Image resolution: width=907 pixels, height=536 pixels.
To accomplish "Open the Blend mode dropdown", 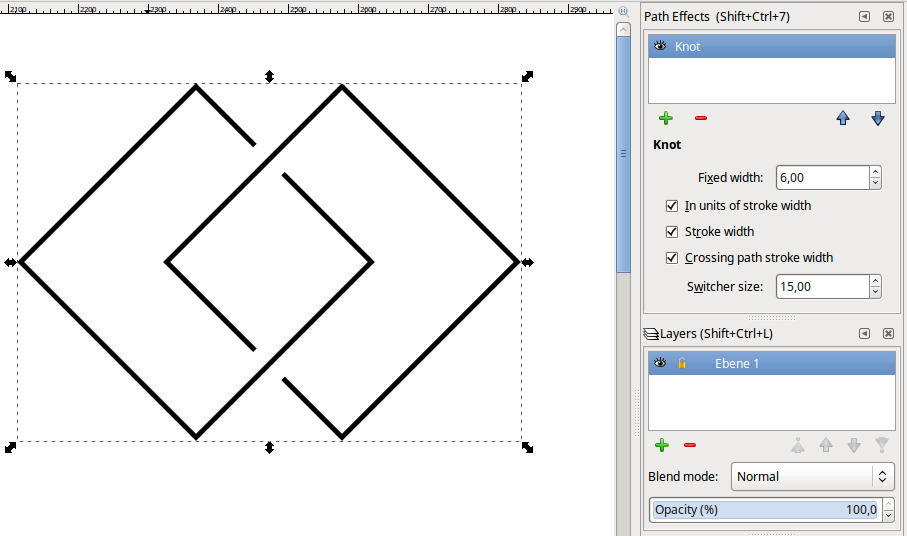I will click(812, 477).
